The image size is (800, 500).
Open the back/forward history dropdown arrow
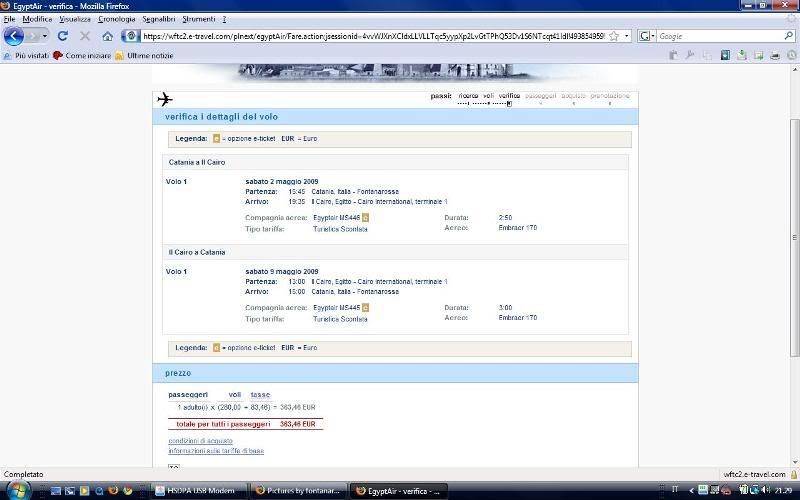(45, 36)
